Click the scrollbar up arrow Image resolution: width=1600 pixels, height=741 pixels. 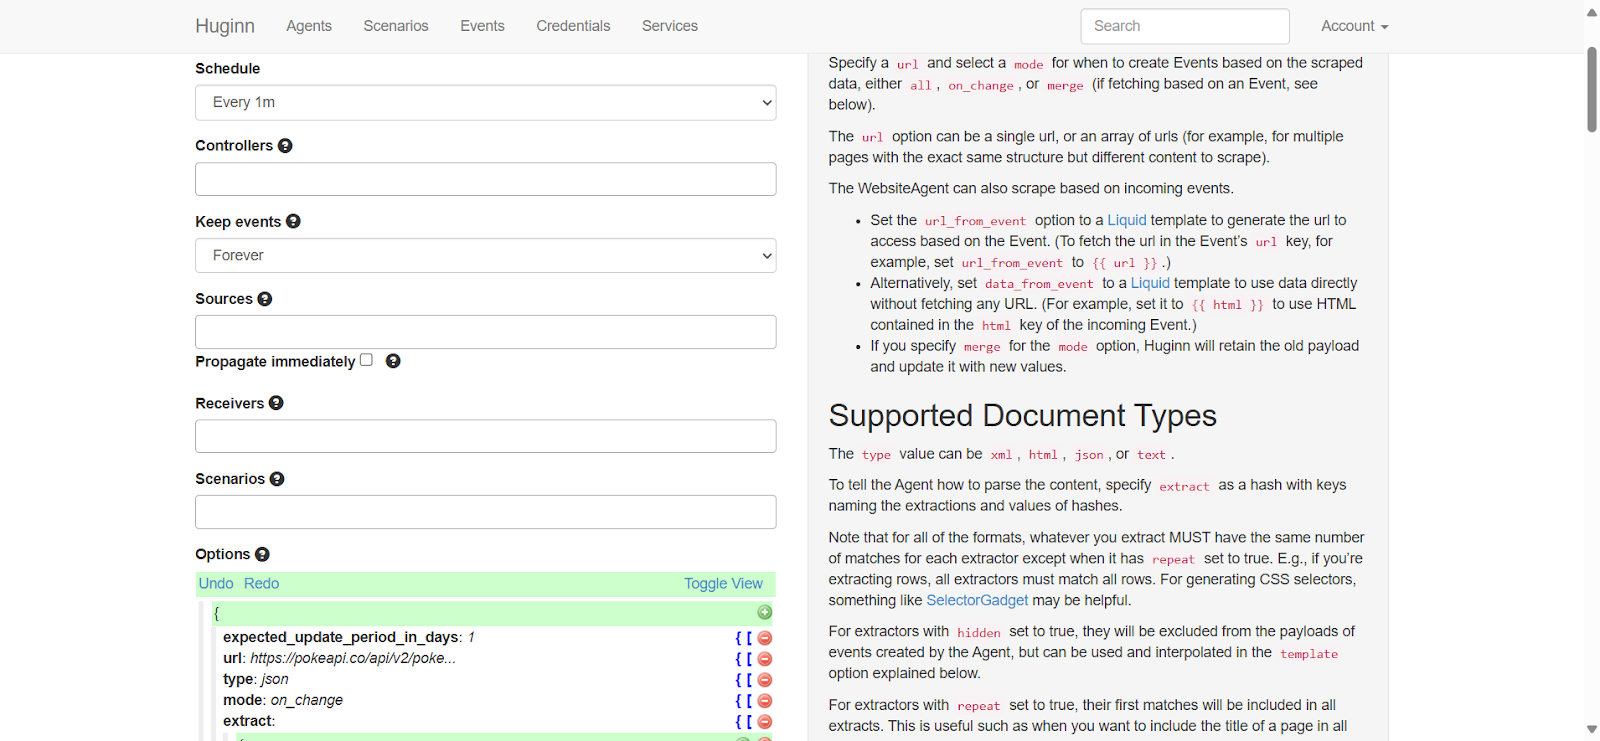coord(1592,12)
